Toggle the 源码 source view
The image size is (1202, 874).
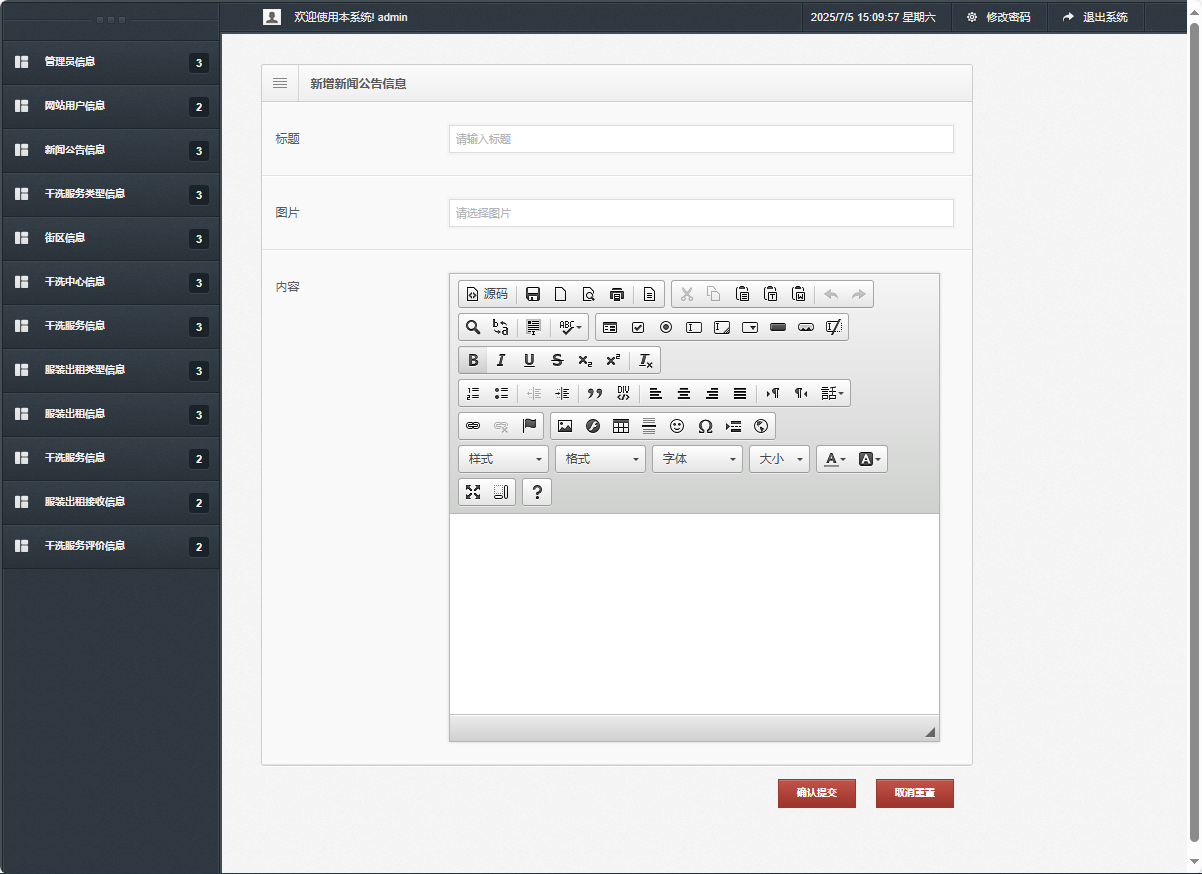pos(487,294)
